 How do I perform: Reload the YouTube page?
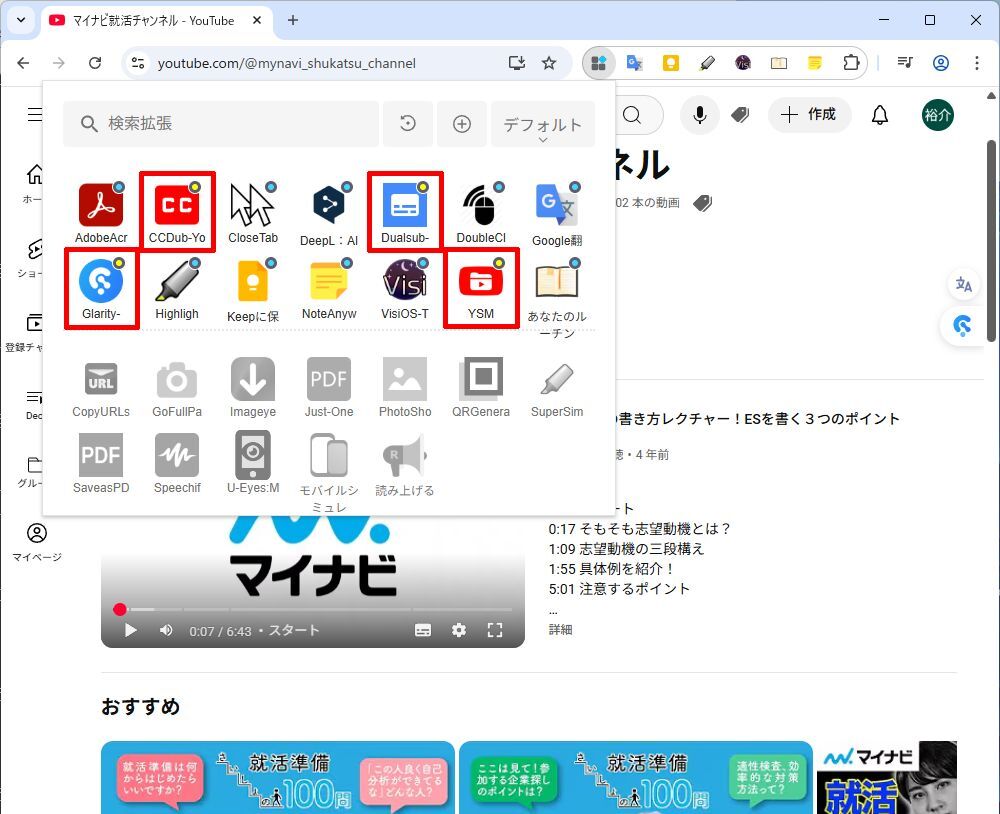pos(95,63)
